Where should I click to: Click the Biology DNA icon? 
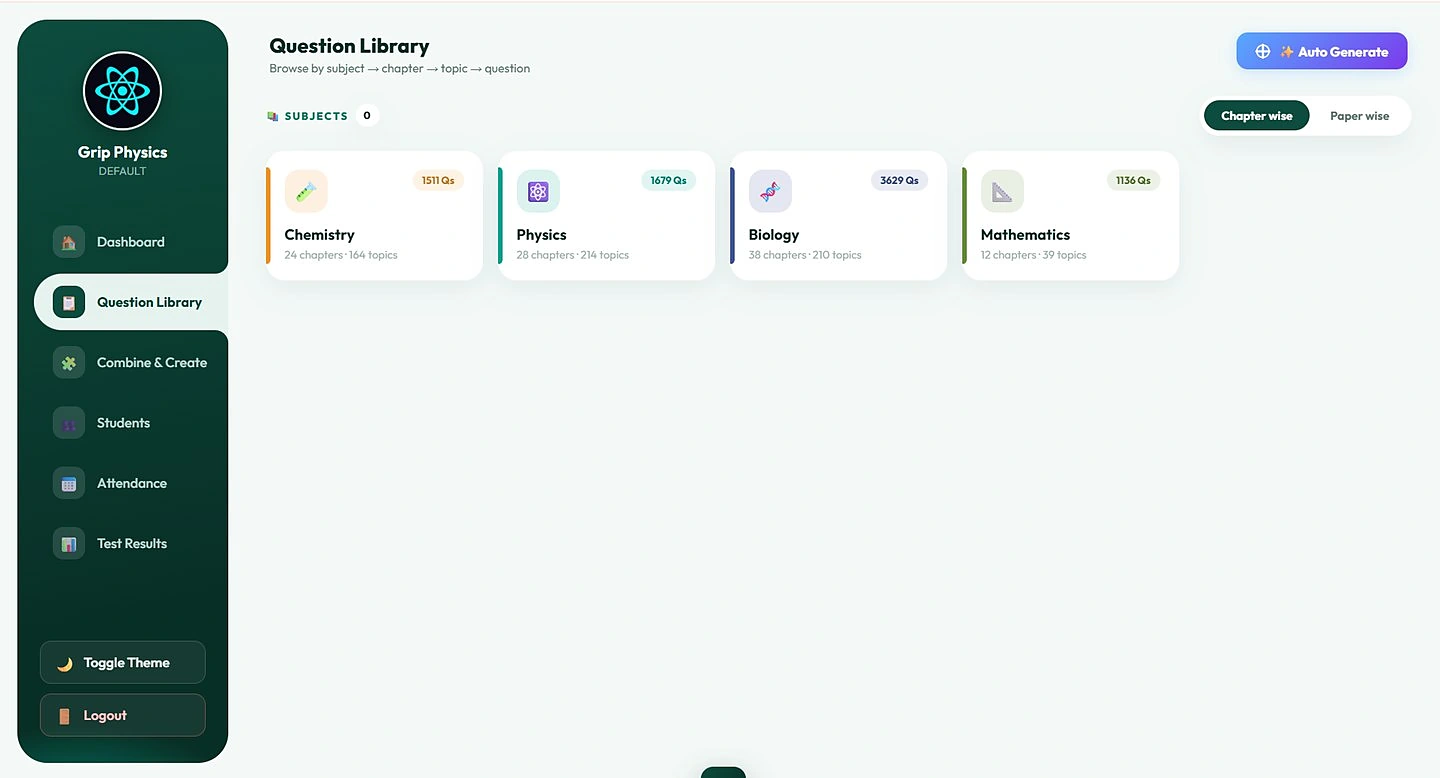[770, 191]
